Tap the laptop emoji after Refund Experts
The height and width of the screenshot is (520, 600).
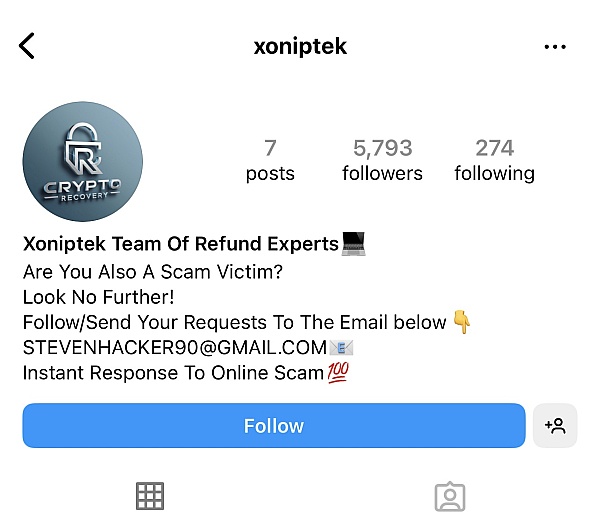pos(354,244)
